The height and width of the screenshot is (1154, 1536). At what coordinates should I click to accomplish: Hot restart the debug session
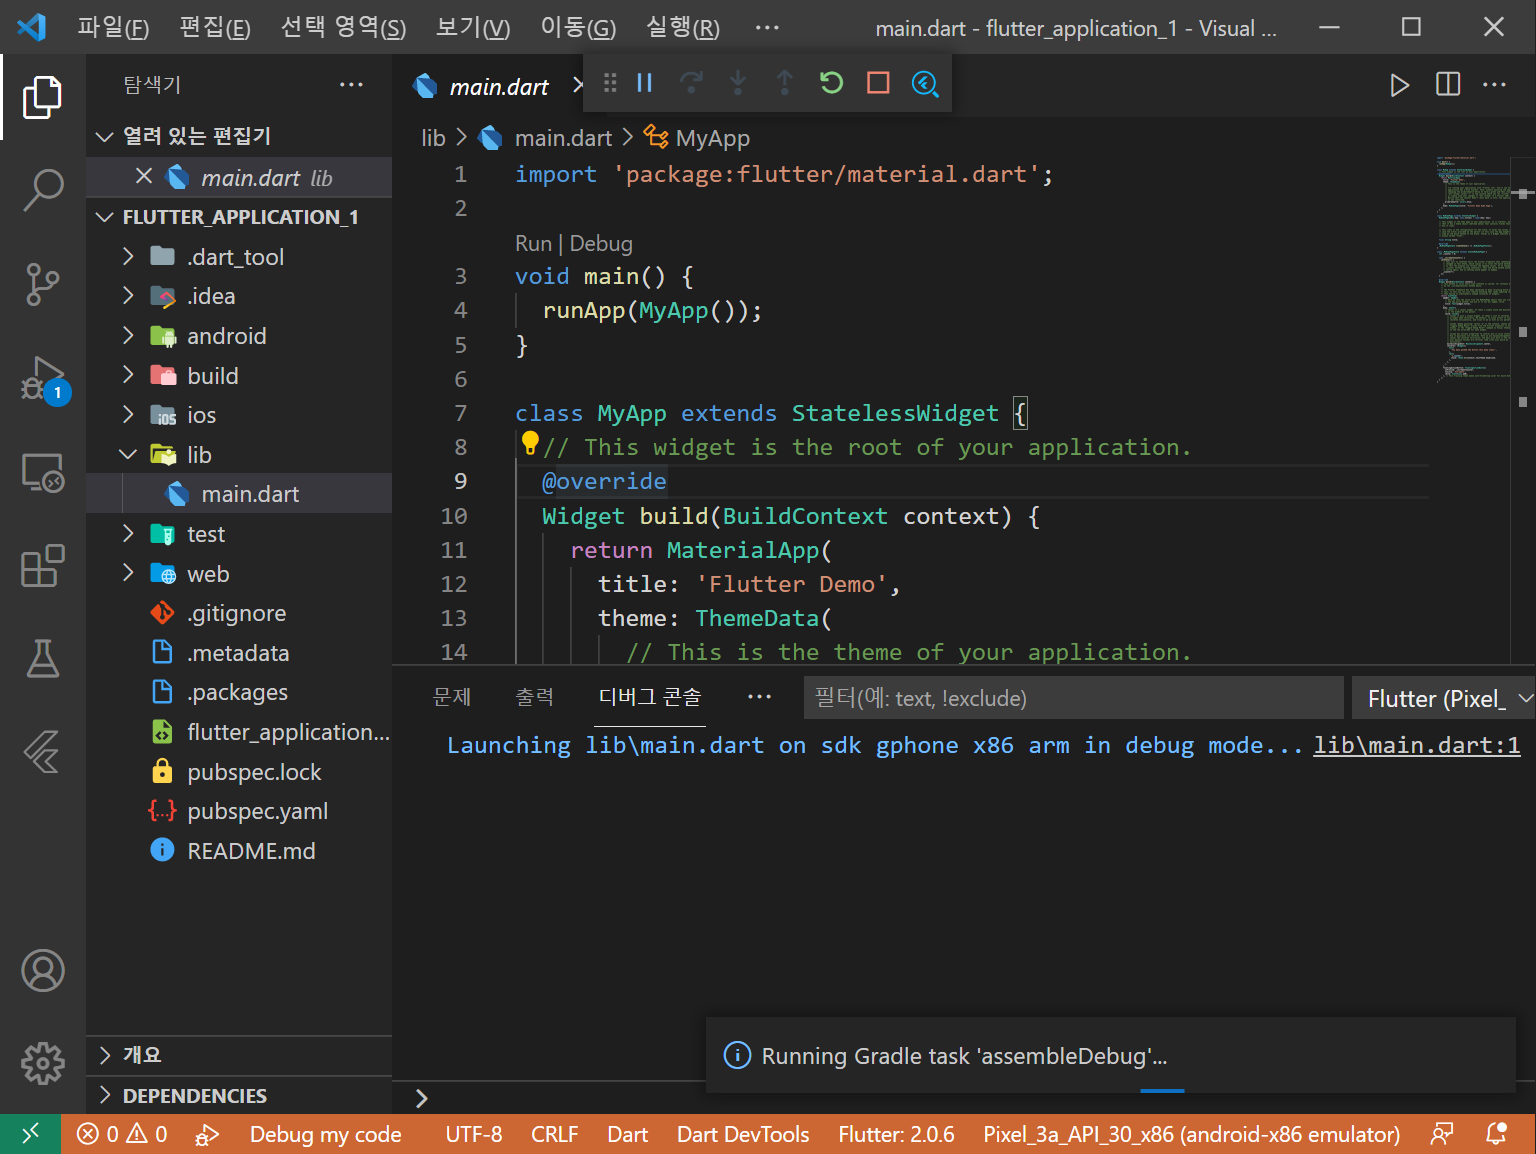tap(831, 83)
